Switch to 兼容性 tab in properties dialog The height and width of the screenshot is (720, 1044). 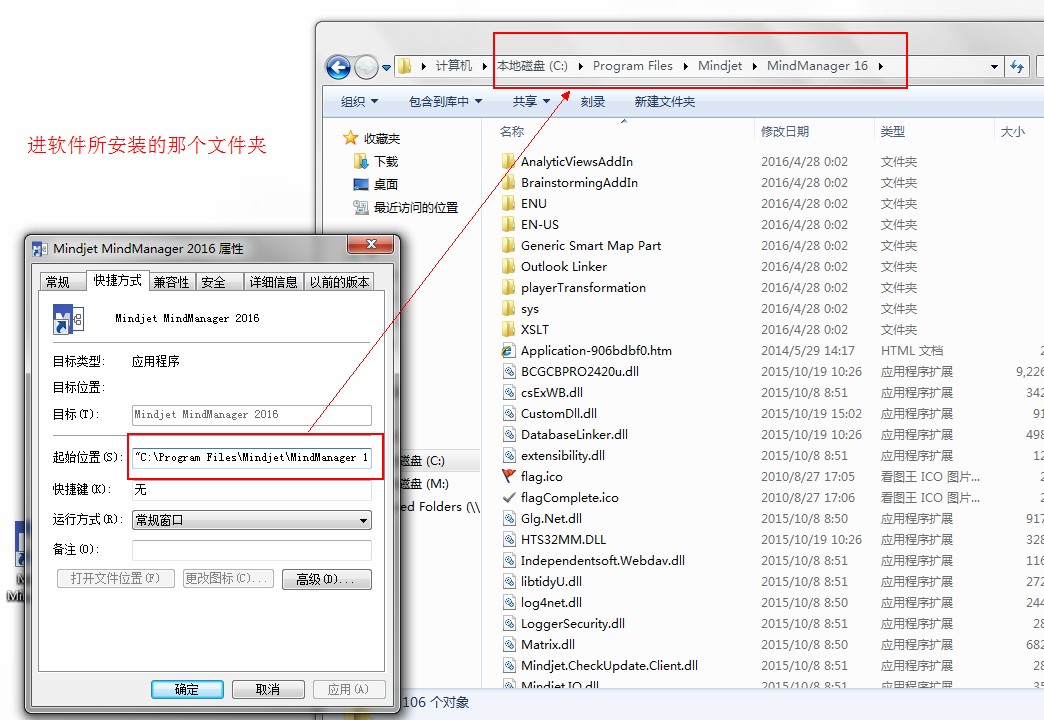(172, 282)
